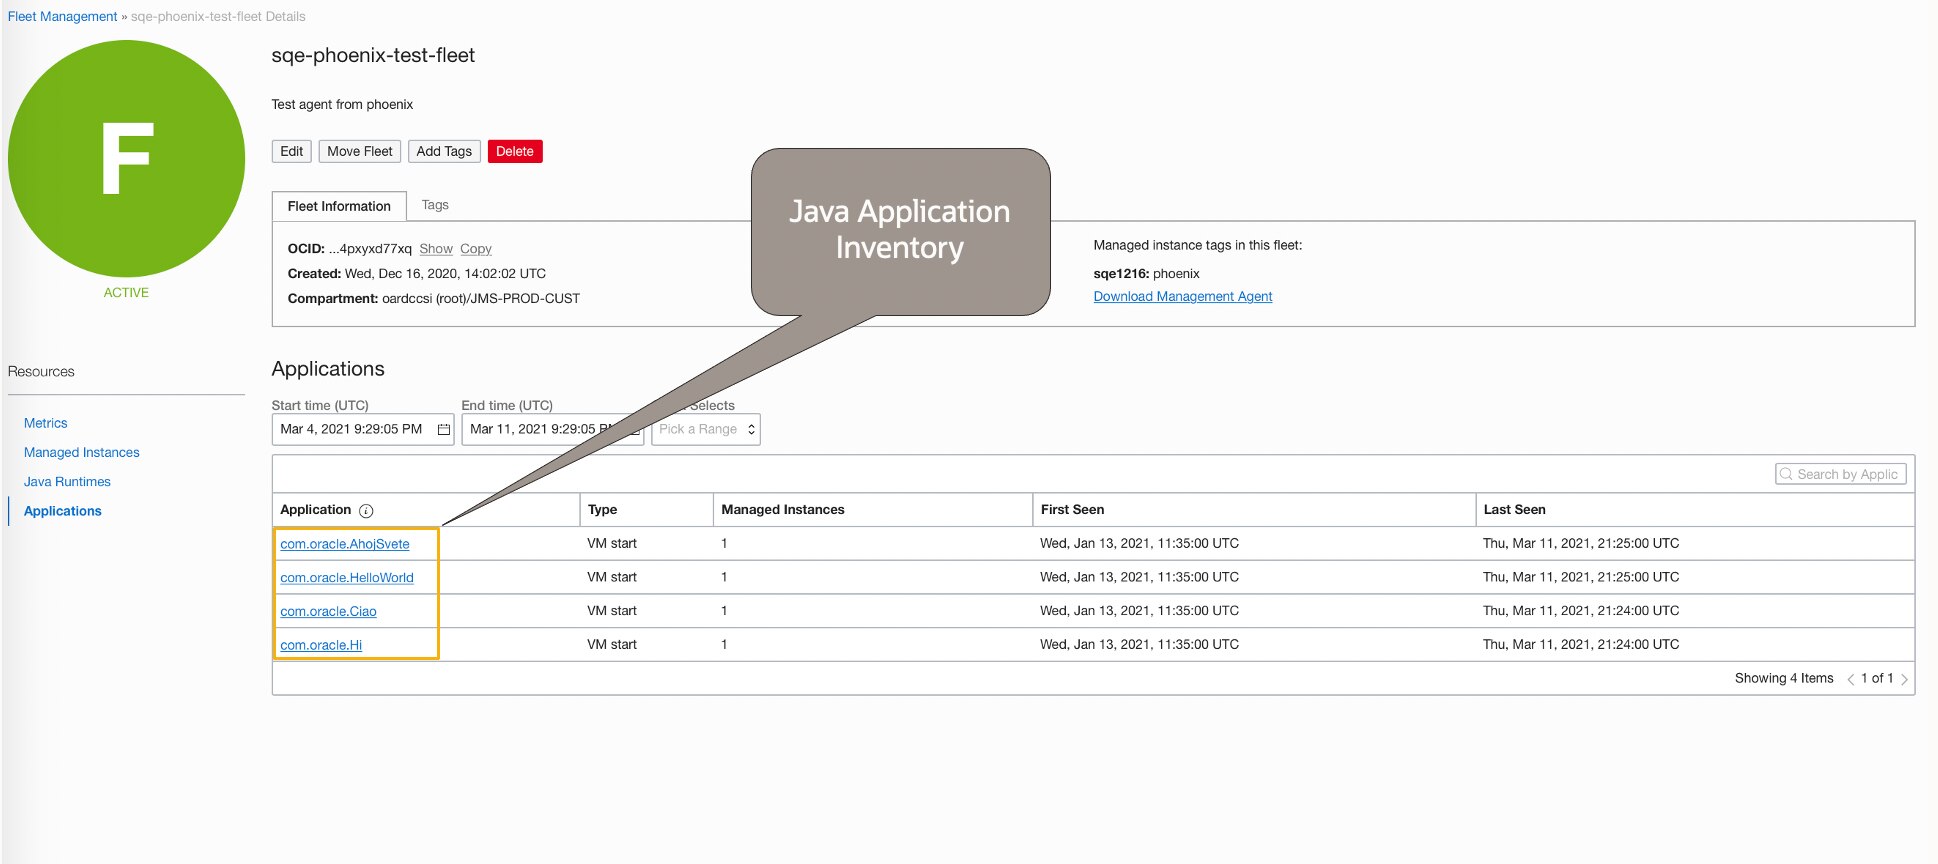This screenshot has height=864, width=1938.
Task: Open the Start time calendar picker icon
Action: pyautogui.click(x=443, y=430)
